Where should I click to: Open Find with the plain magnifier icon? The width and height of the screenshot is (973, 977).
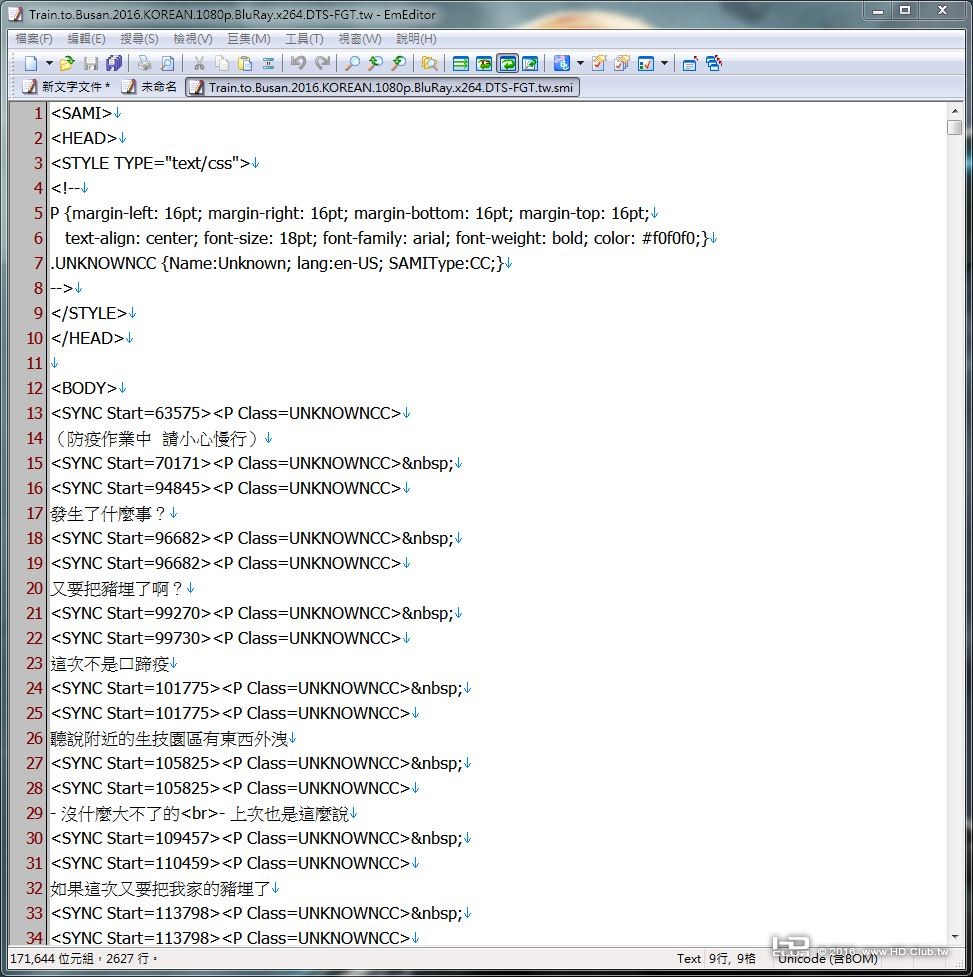(x=352, y=63)
